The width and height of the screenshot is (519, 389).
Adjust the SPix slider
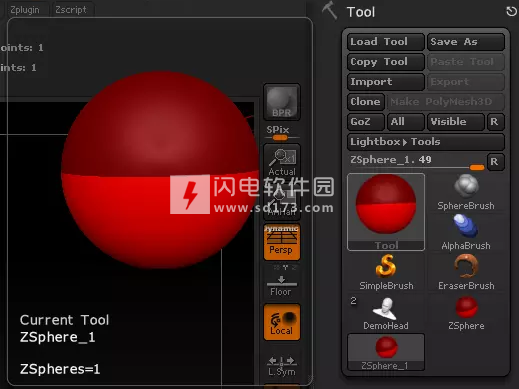click(x=282, y=133)
